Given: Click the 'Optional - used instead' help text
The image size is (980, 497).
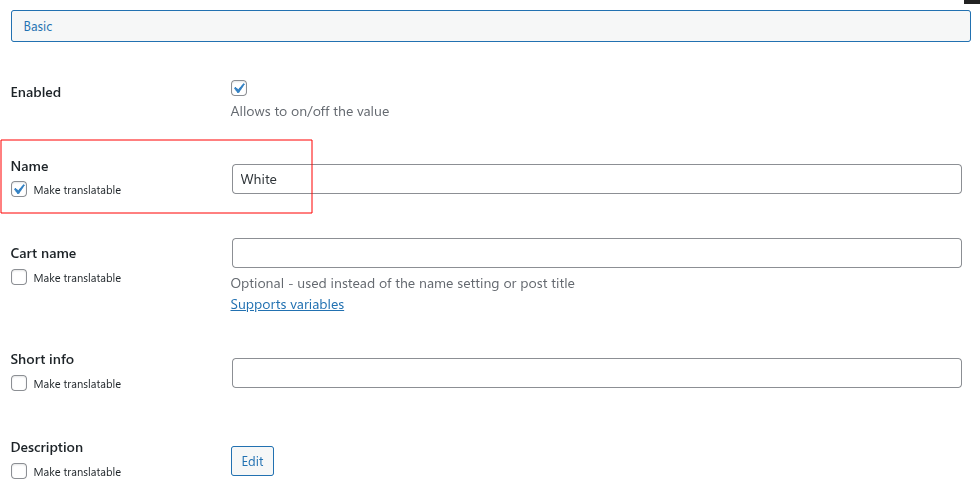Looking at the screenshot, I should coord(402,283).
